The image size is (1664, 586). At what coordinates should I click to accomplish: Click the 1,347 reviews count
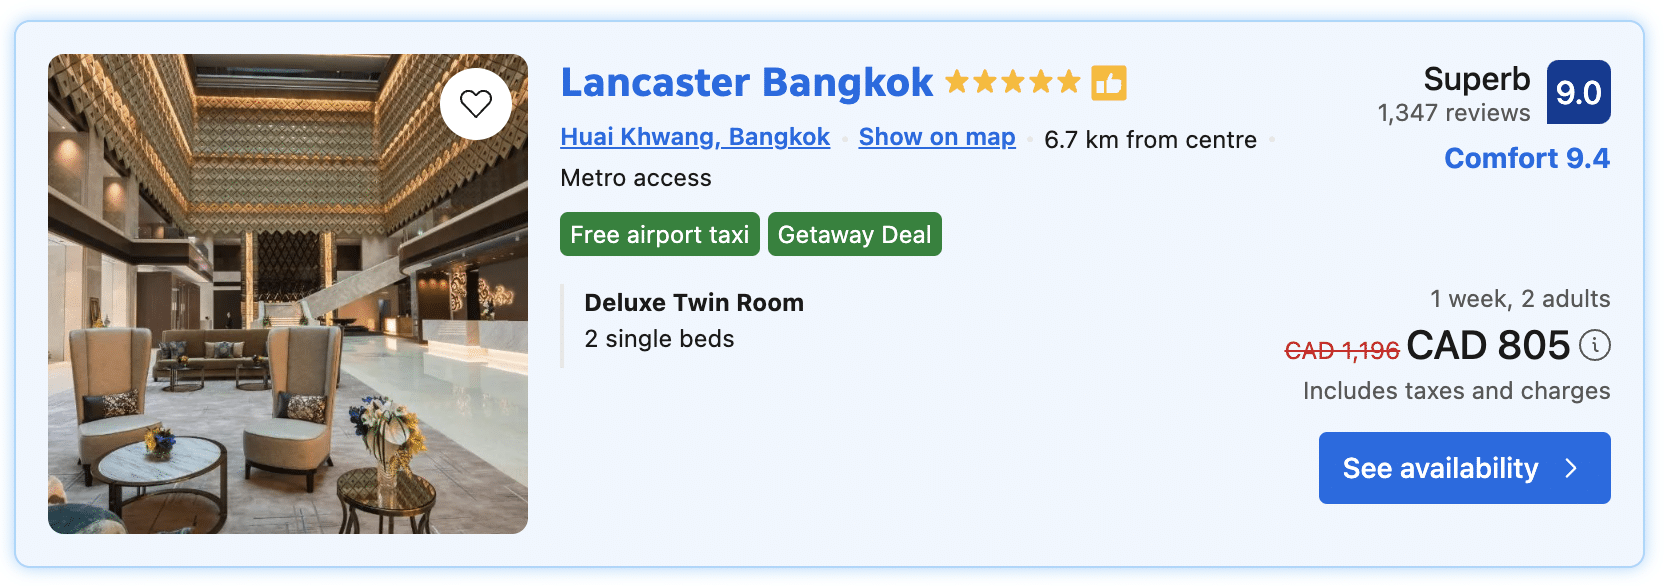pos(1453,113)
